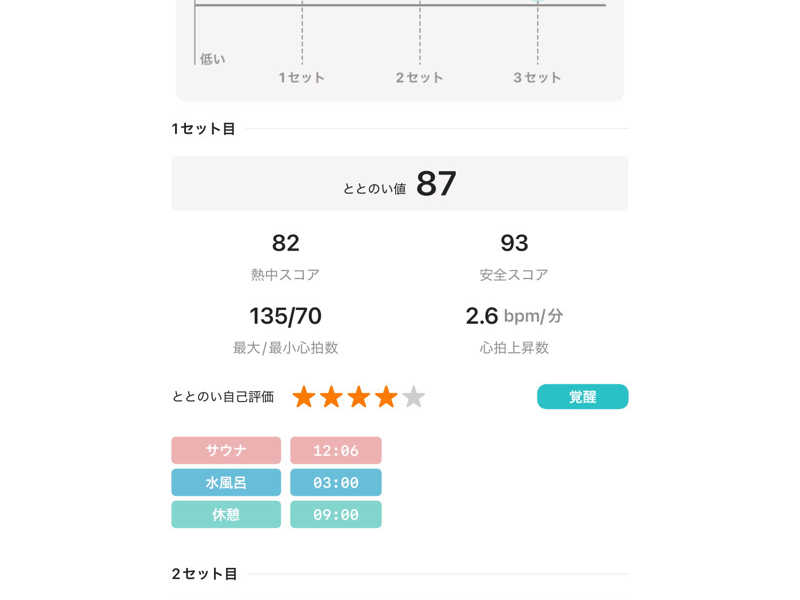This screenshot has height=600, width=800.
Task: Click the 3セット chart axis marker
Action: [537, 77]
